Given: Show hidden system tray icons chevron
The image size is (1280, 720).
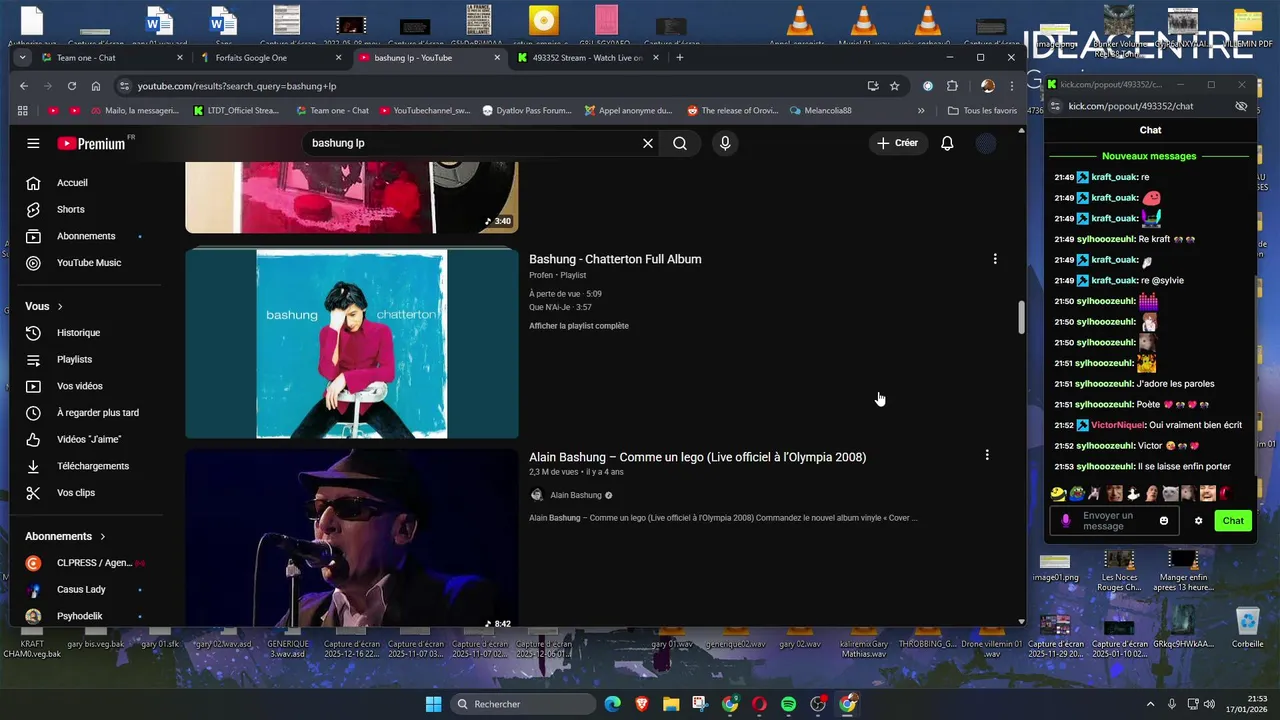Looking at the screenshot, I should (1150, 704).
